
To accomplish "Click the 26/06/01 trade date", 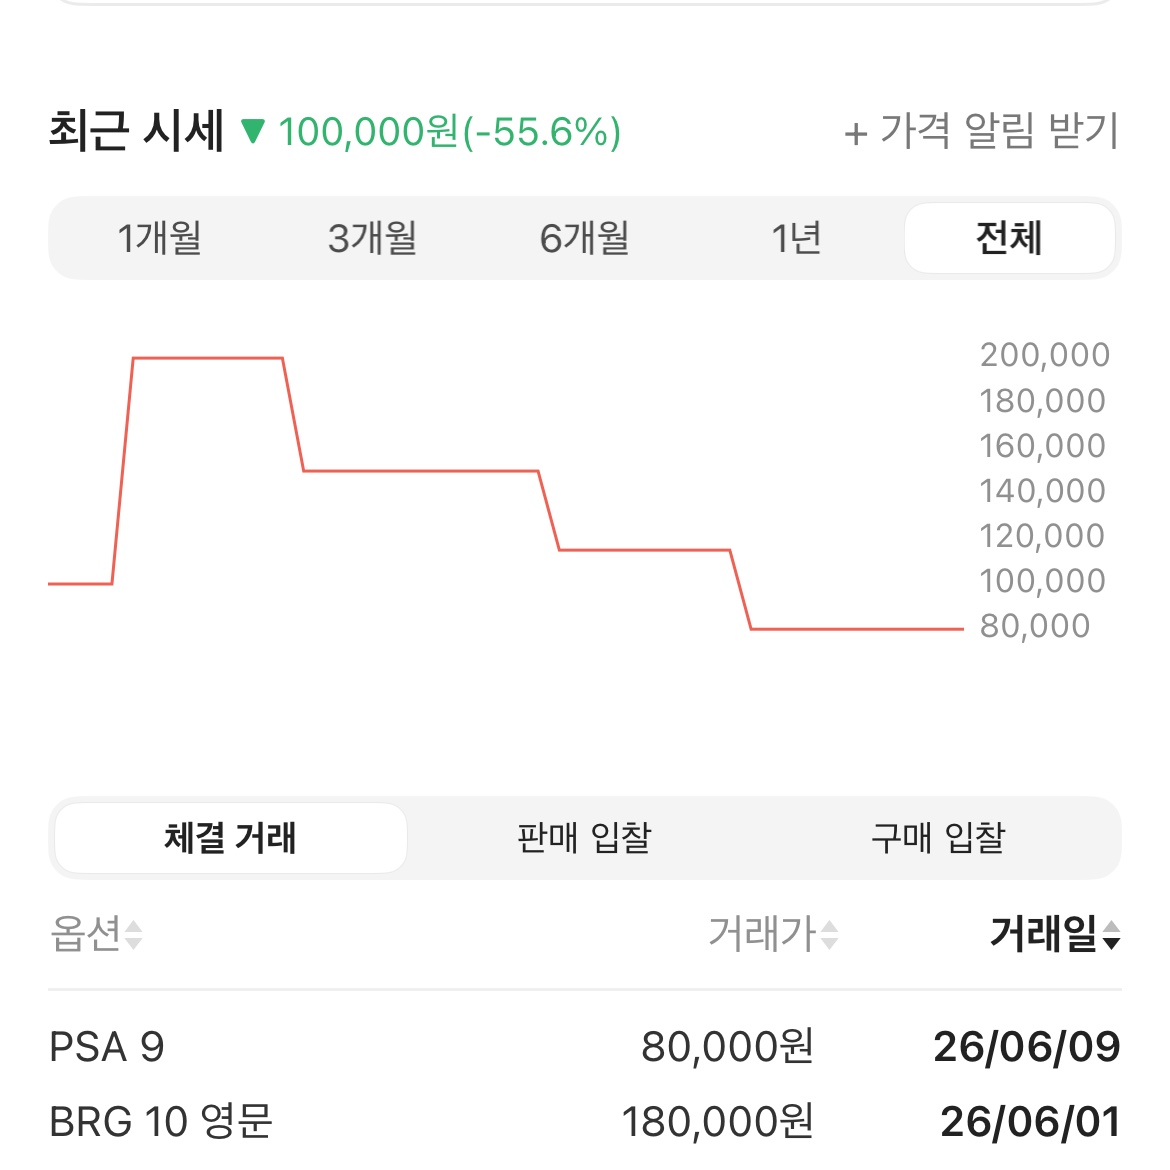I will point(1030,1121).
